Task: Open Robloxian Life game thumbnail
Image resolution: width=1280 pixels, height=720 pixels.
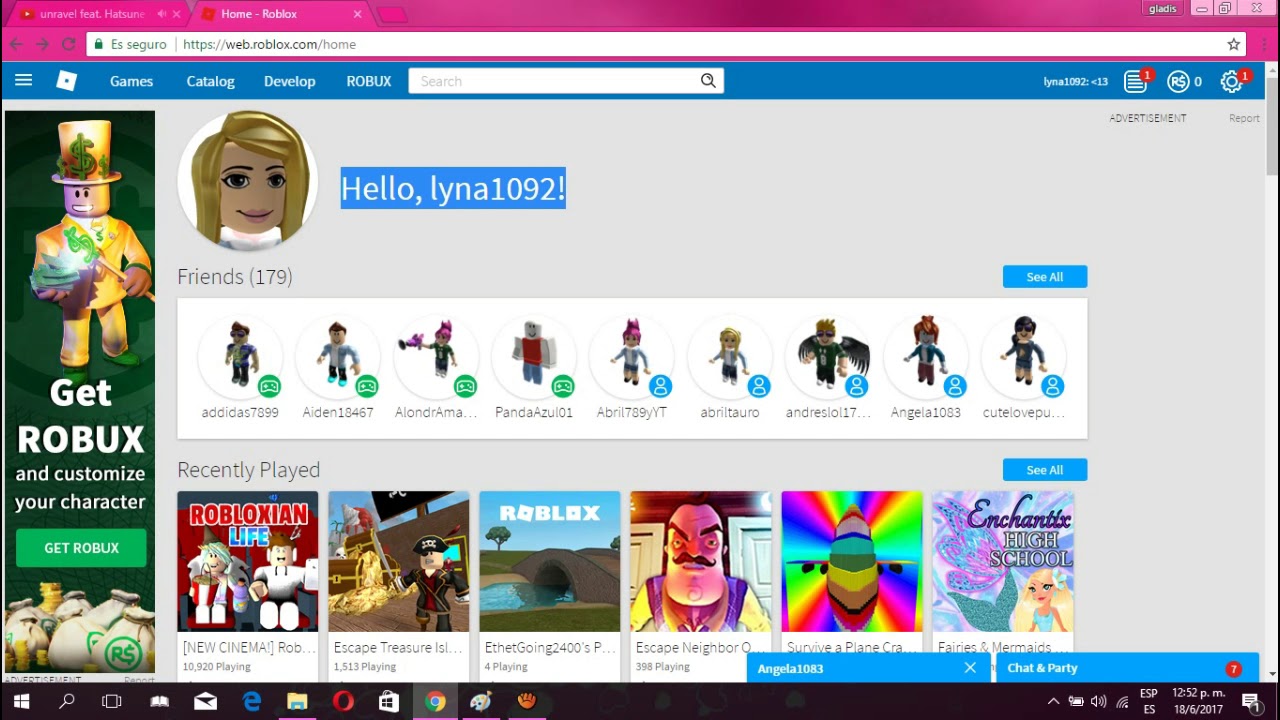Action: click(248, 561)
